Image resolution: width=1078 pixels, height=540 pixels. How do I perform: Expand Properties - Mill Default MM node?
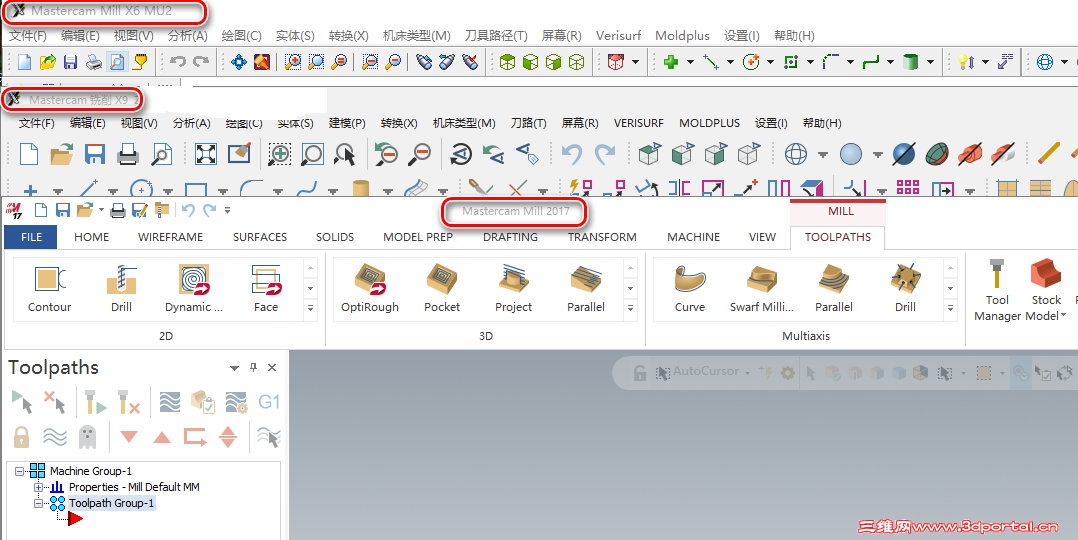point(39,487)
